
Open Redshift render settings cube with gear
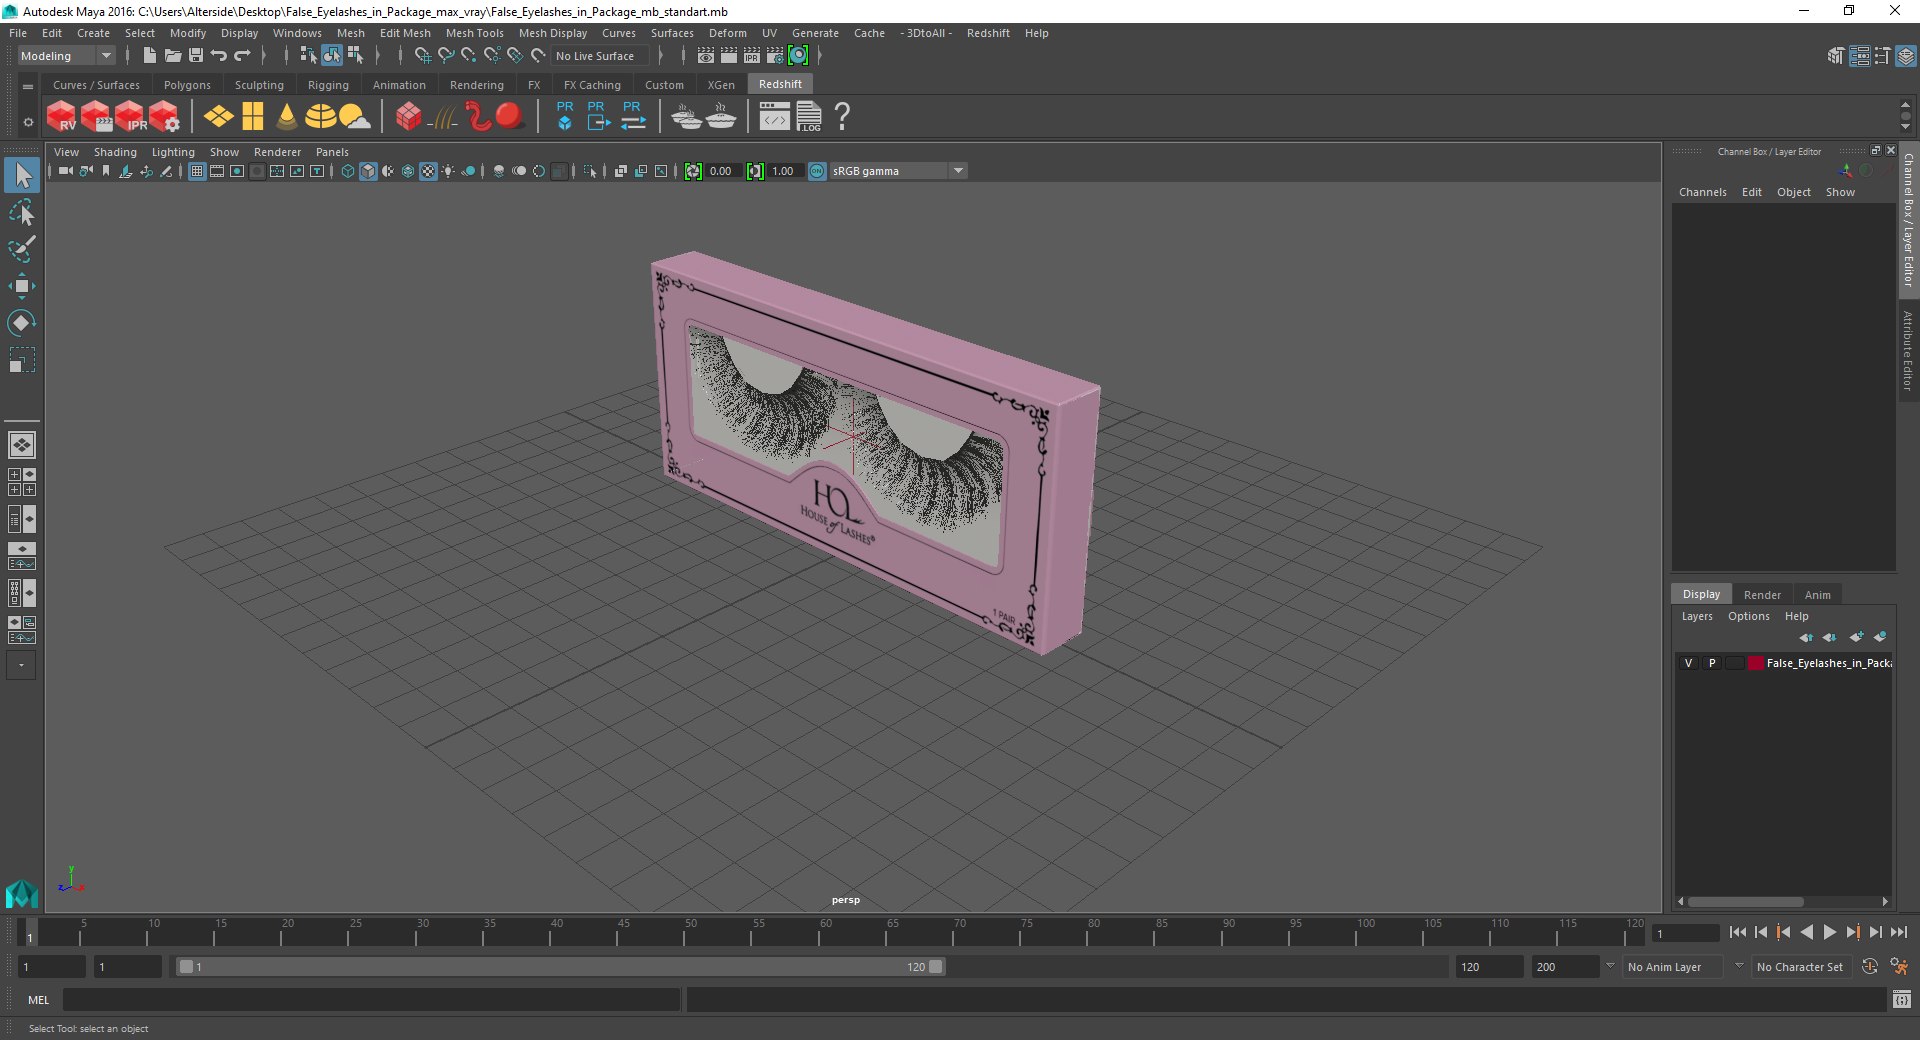coord(165,117)
